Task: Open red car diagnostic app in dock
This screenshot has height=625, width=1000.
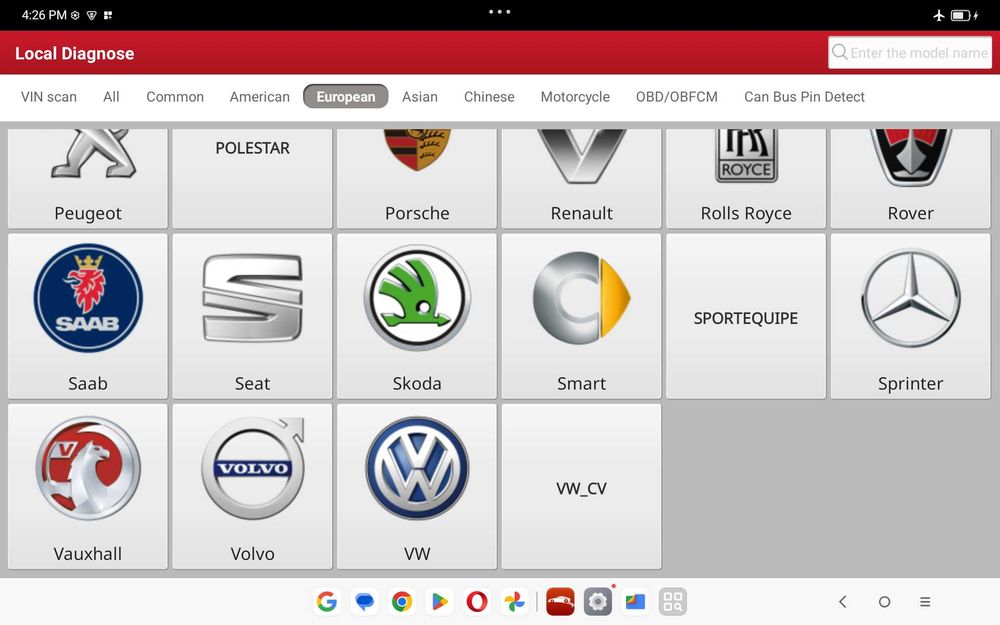Action: click(x=561, y=601)
